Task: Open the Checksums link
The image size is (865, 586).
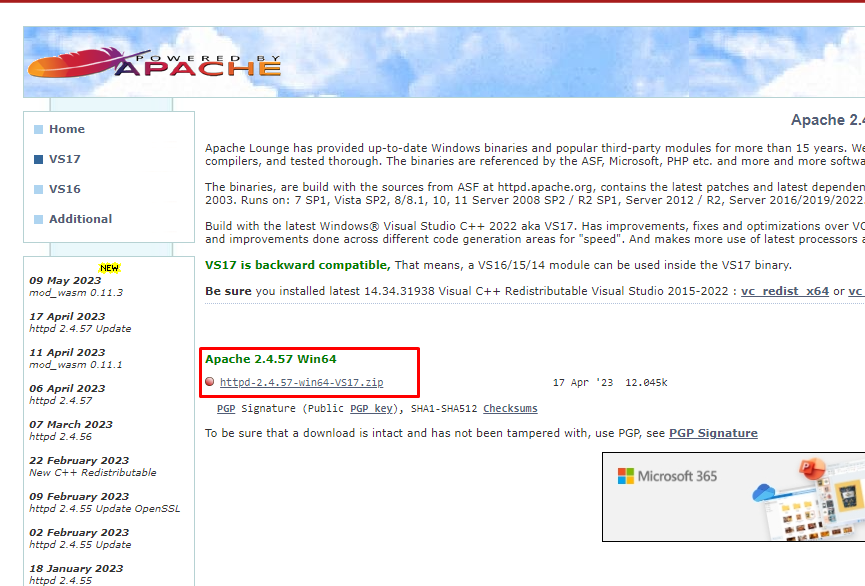Action: point(512,408)
